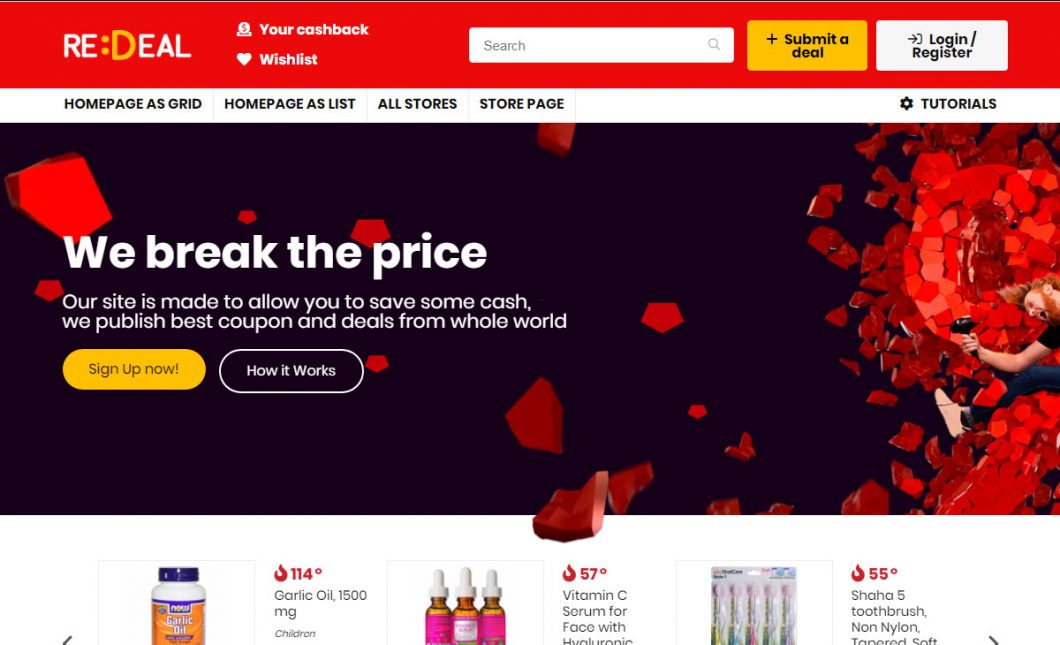Open All Stores menu item
The width and height of the screenshot is (1060, 645).
(417, 104)
